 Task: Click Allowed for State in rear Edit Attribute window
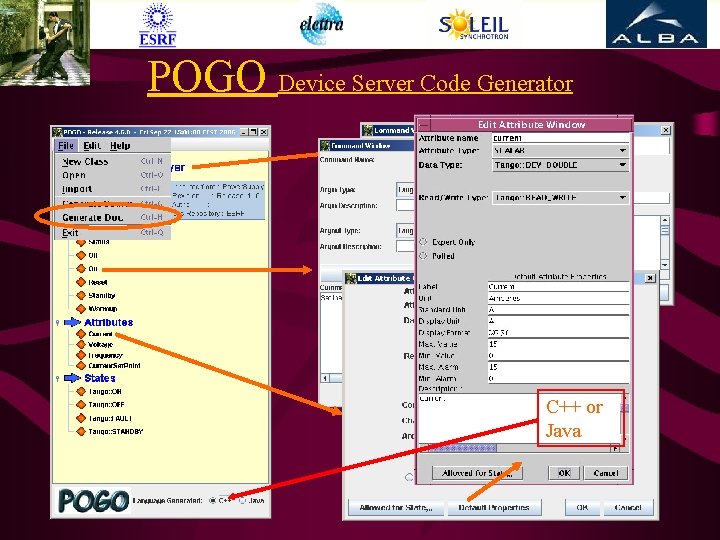coord(396,507)
